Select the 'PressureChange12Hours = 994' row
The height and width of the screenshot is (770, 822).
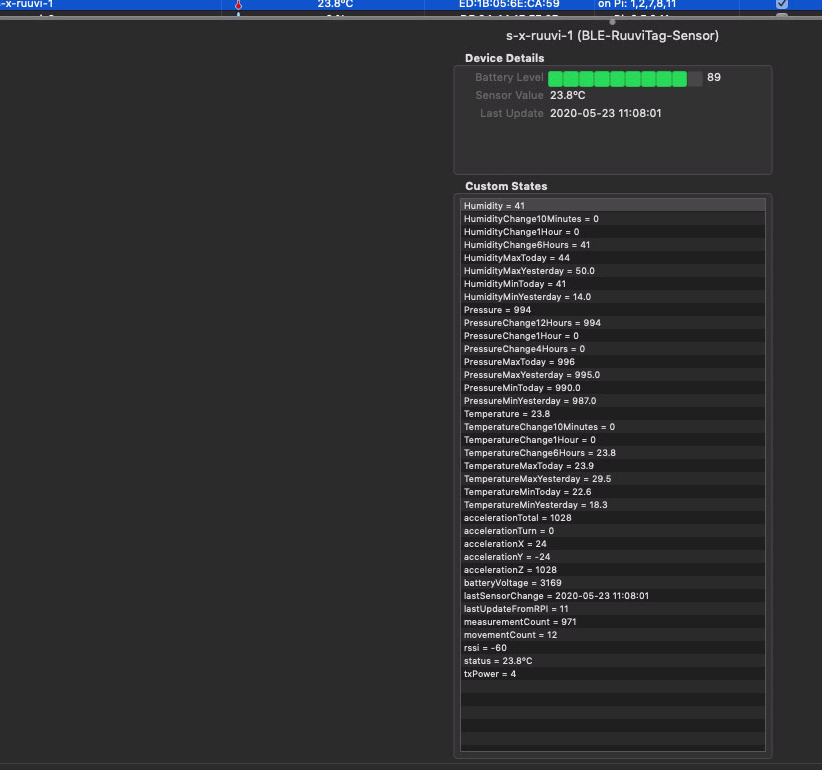(x=612, y=323)
